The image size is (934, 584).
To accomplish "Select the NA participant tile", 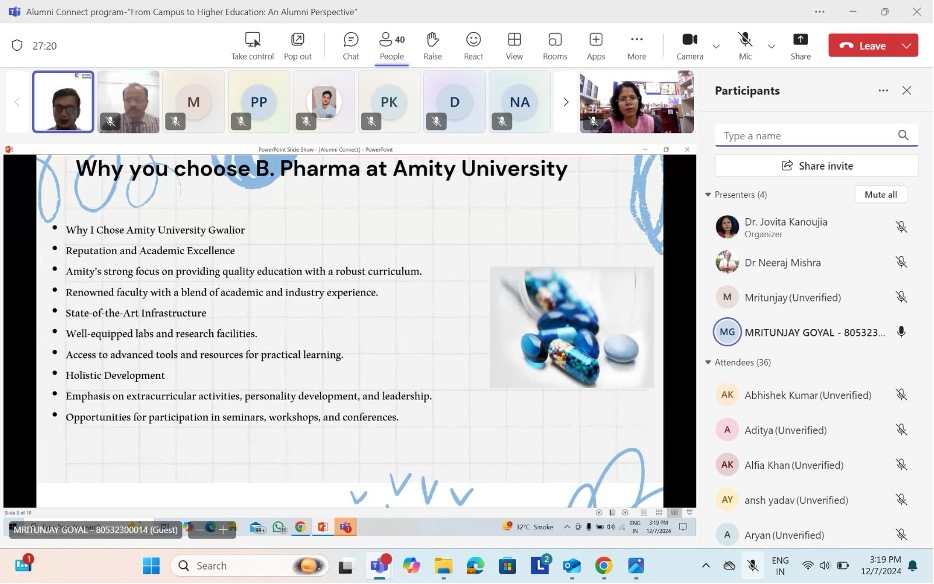I will [x=519, y=101].
